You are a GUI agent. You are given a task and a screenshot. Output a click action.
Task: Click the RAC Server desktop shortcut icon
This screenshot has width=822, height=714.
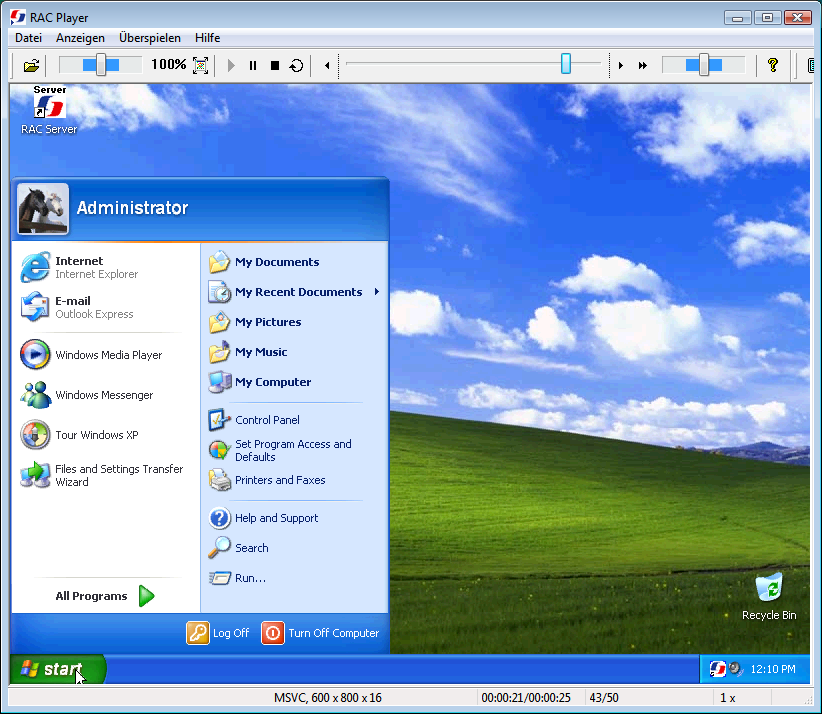(x=49, y=110)
